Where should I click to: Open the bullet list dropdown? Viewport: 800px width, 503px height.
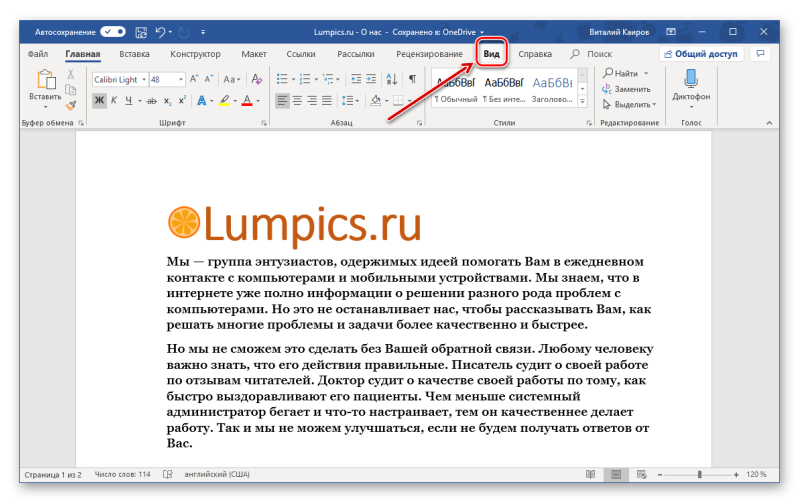click(293, 79)
